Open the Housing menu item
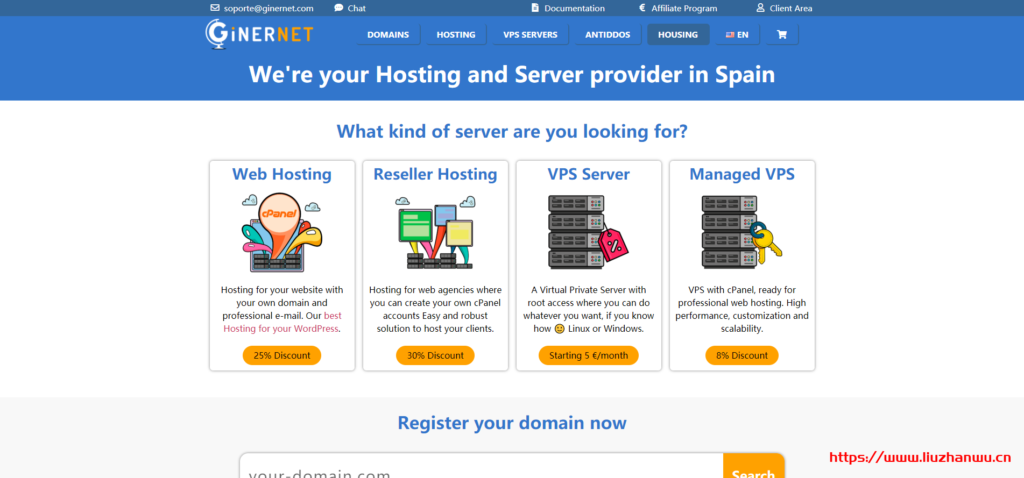Viewport: 1024px width, 478px height. (678, 35)
